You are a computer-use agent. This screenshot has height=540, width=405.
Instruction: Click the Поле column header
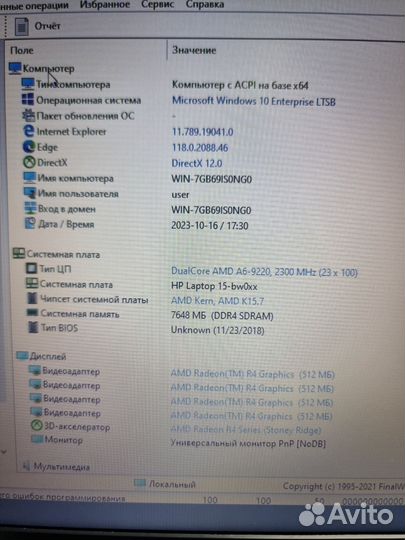pos(22,51)
